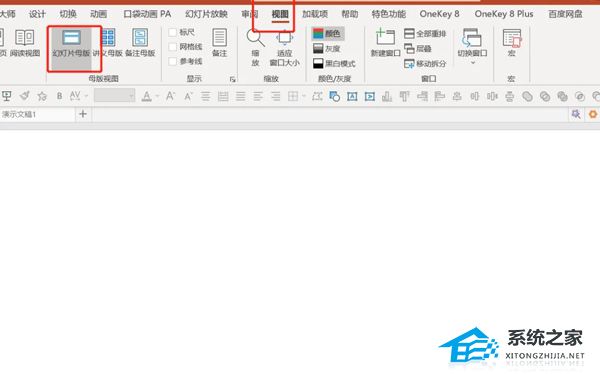Enable the Gridlines (网格线) checkbox

pos(173,47)
